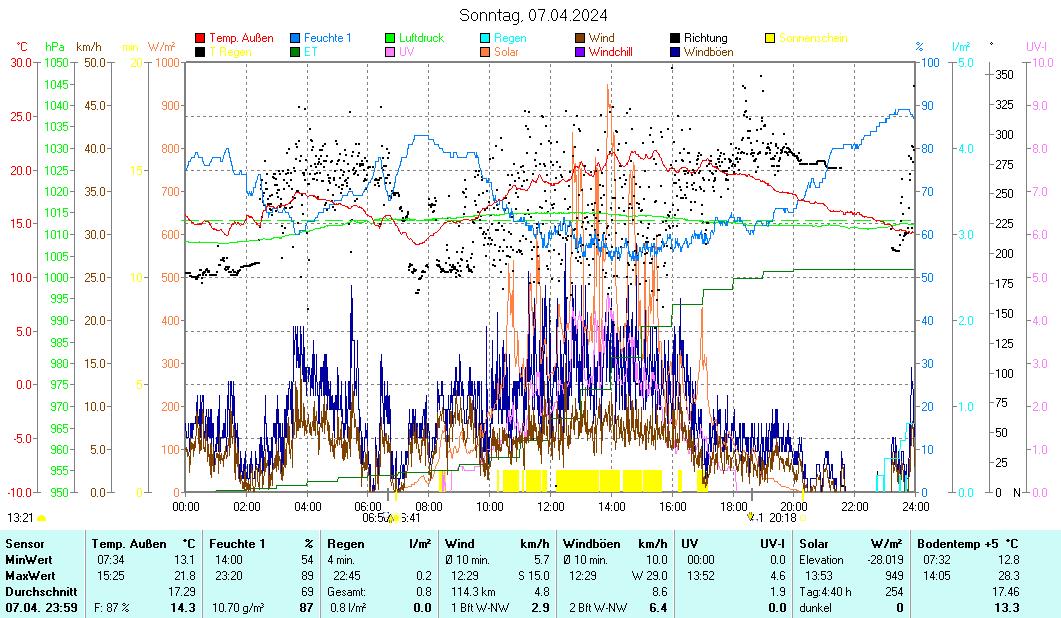Viewport: 1061px width, 618px height.
Task: Select the Luftdruck legend label
Action: [x=422, y=39]
